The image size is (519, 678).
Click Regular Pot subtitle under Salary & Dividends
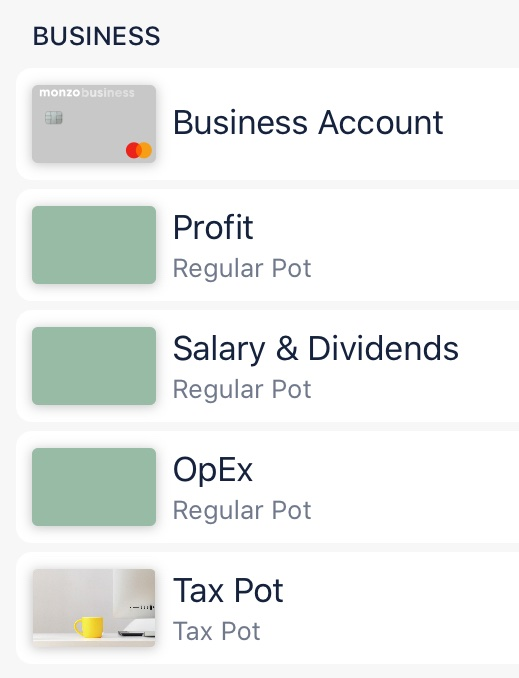(x=242, y=390)
